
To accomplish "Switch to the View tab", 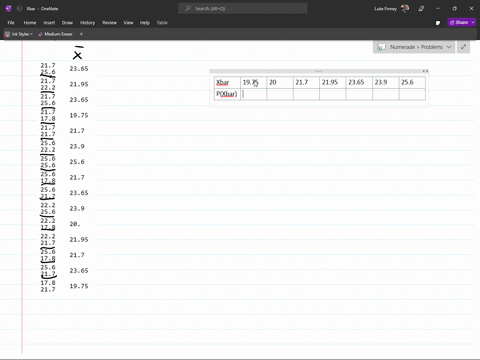I will tap(128, 23).
